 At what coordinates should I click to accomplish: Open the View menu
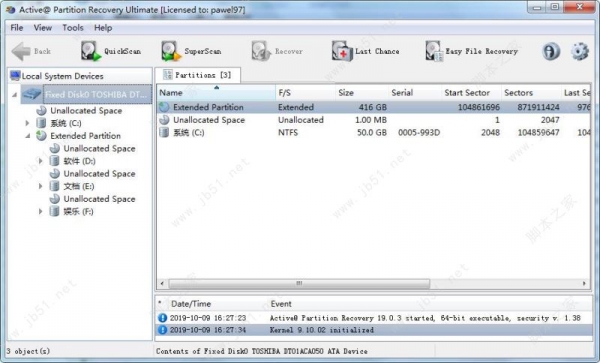(x=42, y=28)
